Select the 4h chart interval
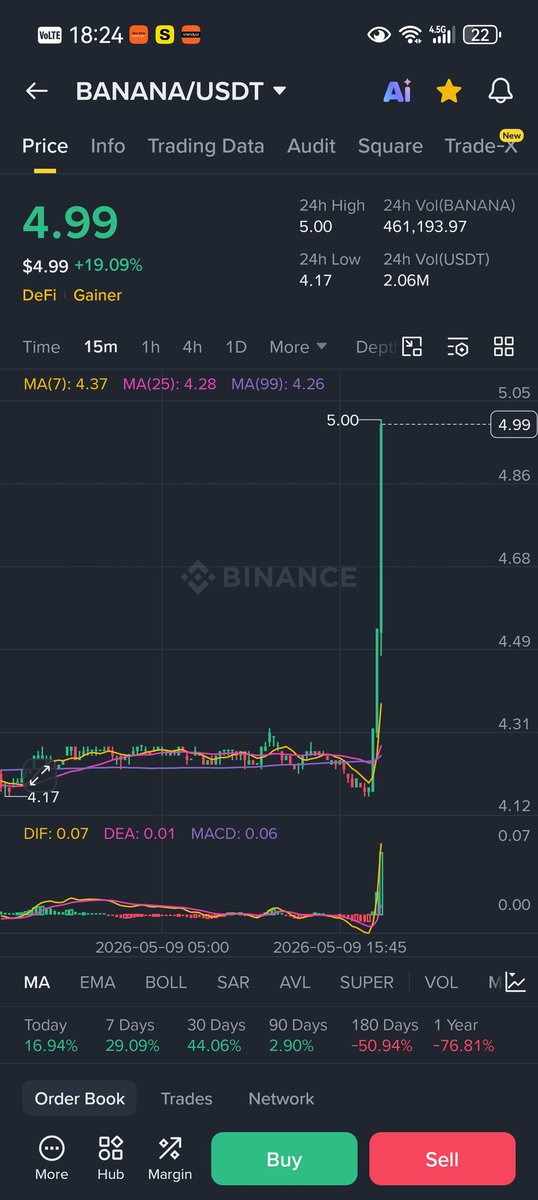 pyautogui.click(x=192, y=347)
